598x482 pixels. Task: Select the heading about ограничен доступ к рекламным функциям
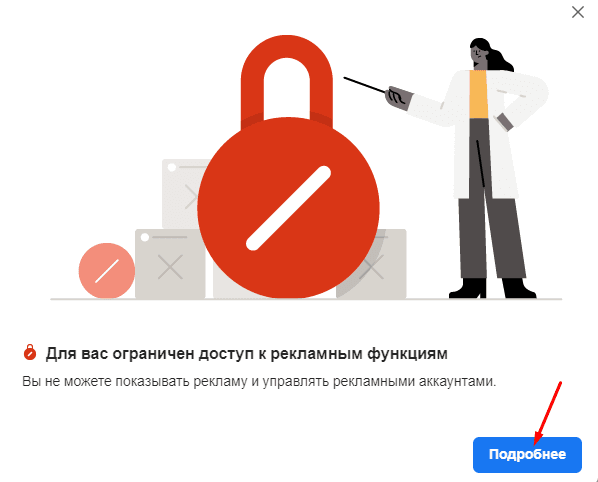(246, 354)
